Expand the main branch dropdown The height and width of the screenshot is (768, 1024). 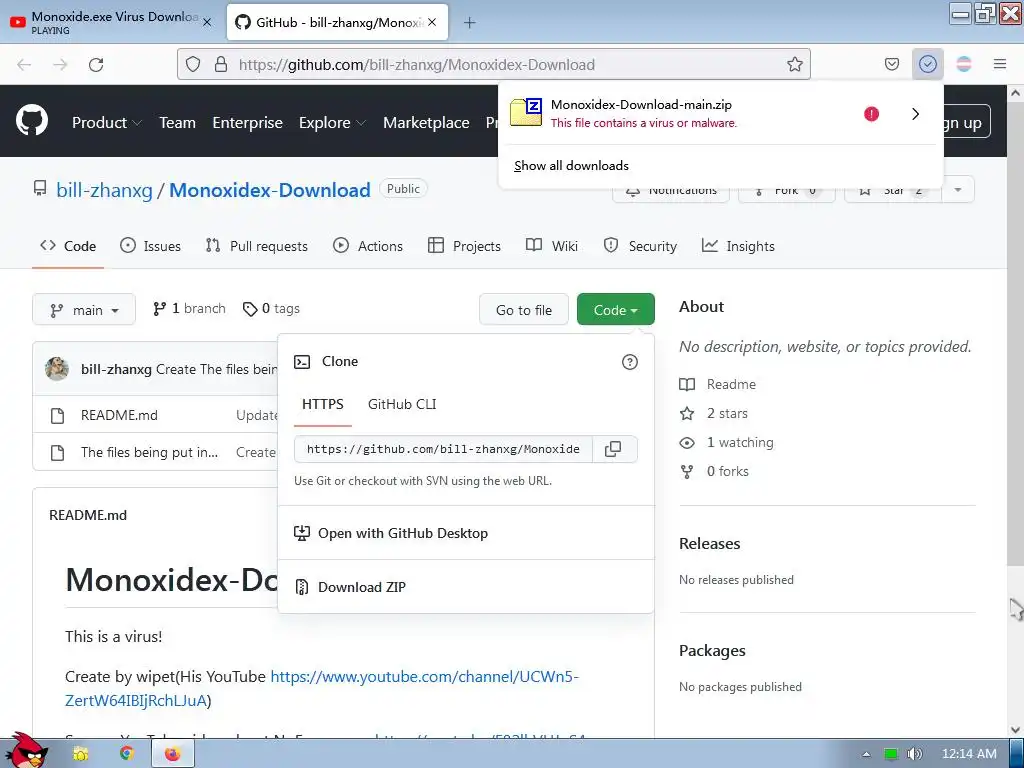pyautogui.click(x=84, y=310)
